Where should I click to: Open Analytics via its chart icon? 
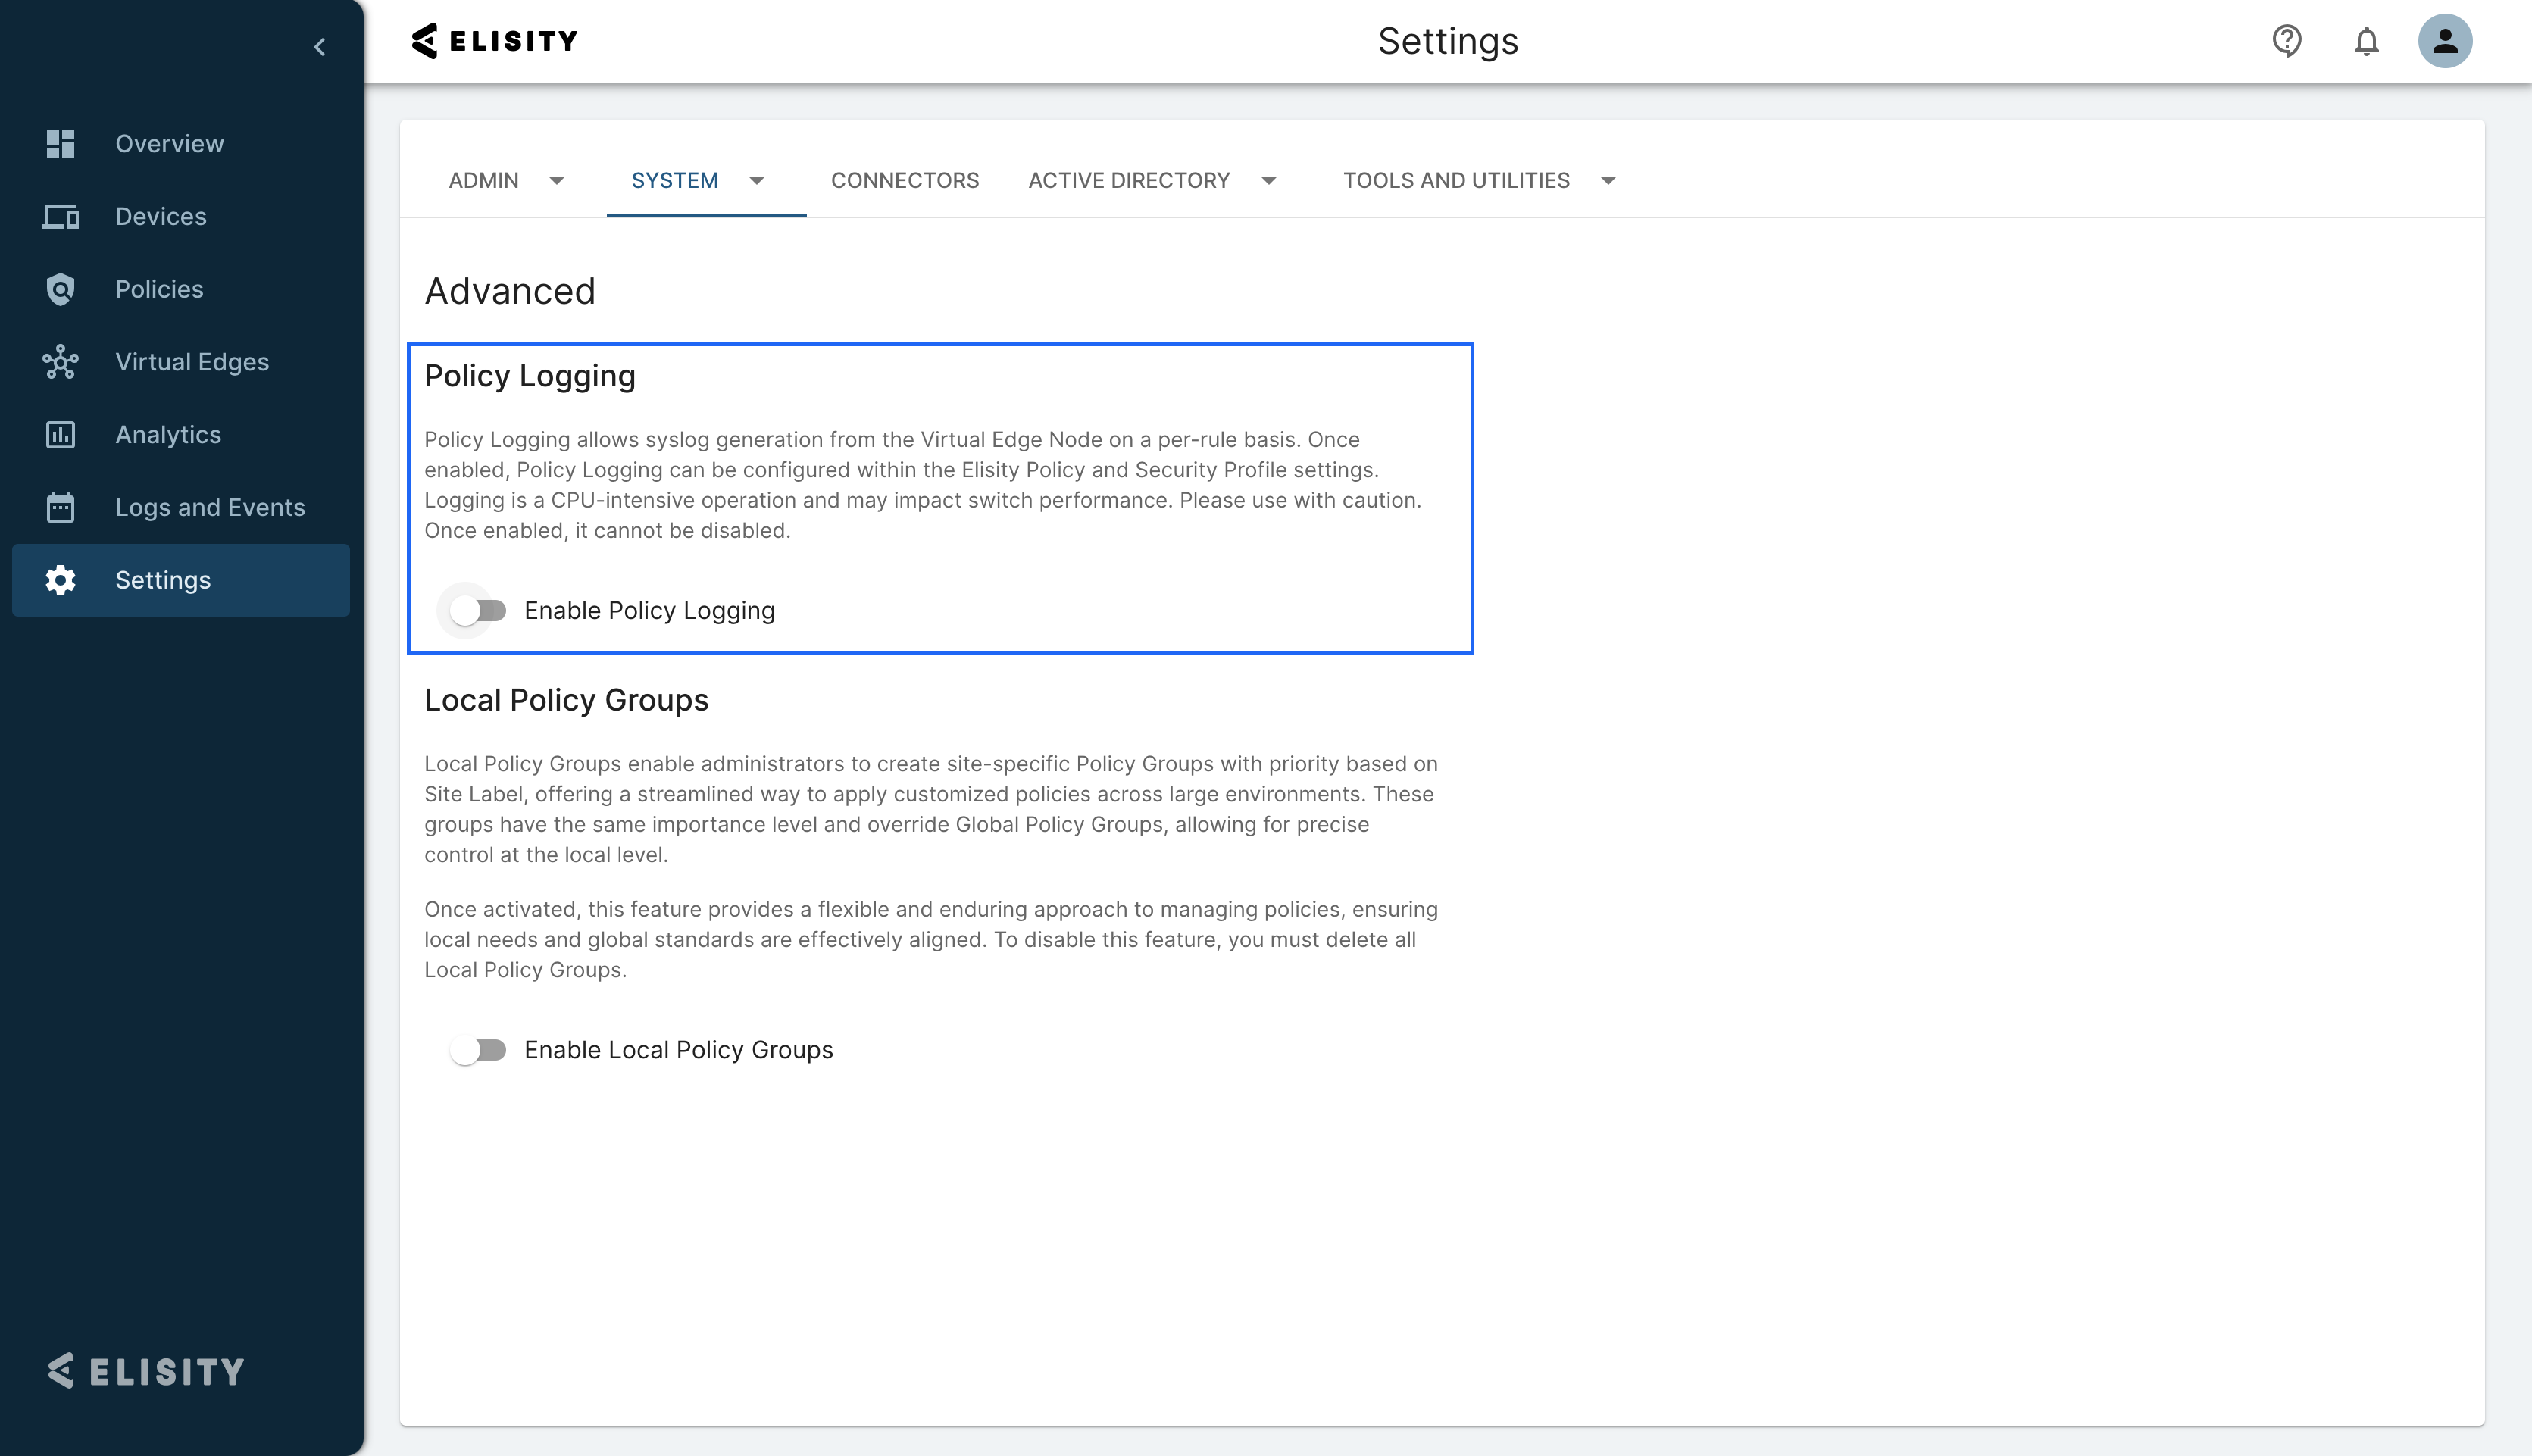pyautogui.click(x=61, y=435)
